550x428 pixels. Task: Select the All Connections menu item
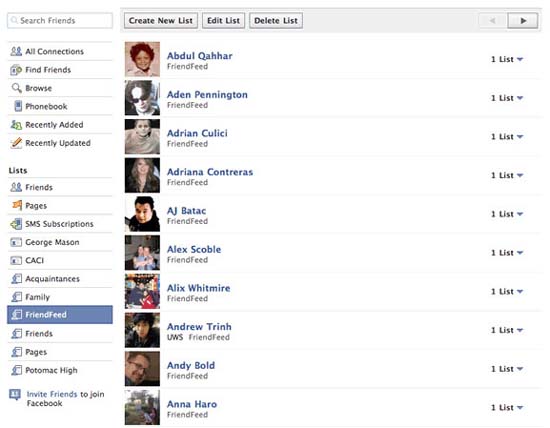60,51
